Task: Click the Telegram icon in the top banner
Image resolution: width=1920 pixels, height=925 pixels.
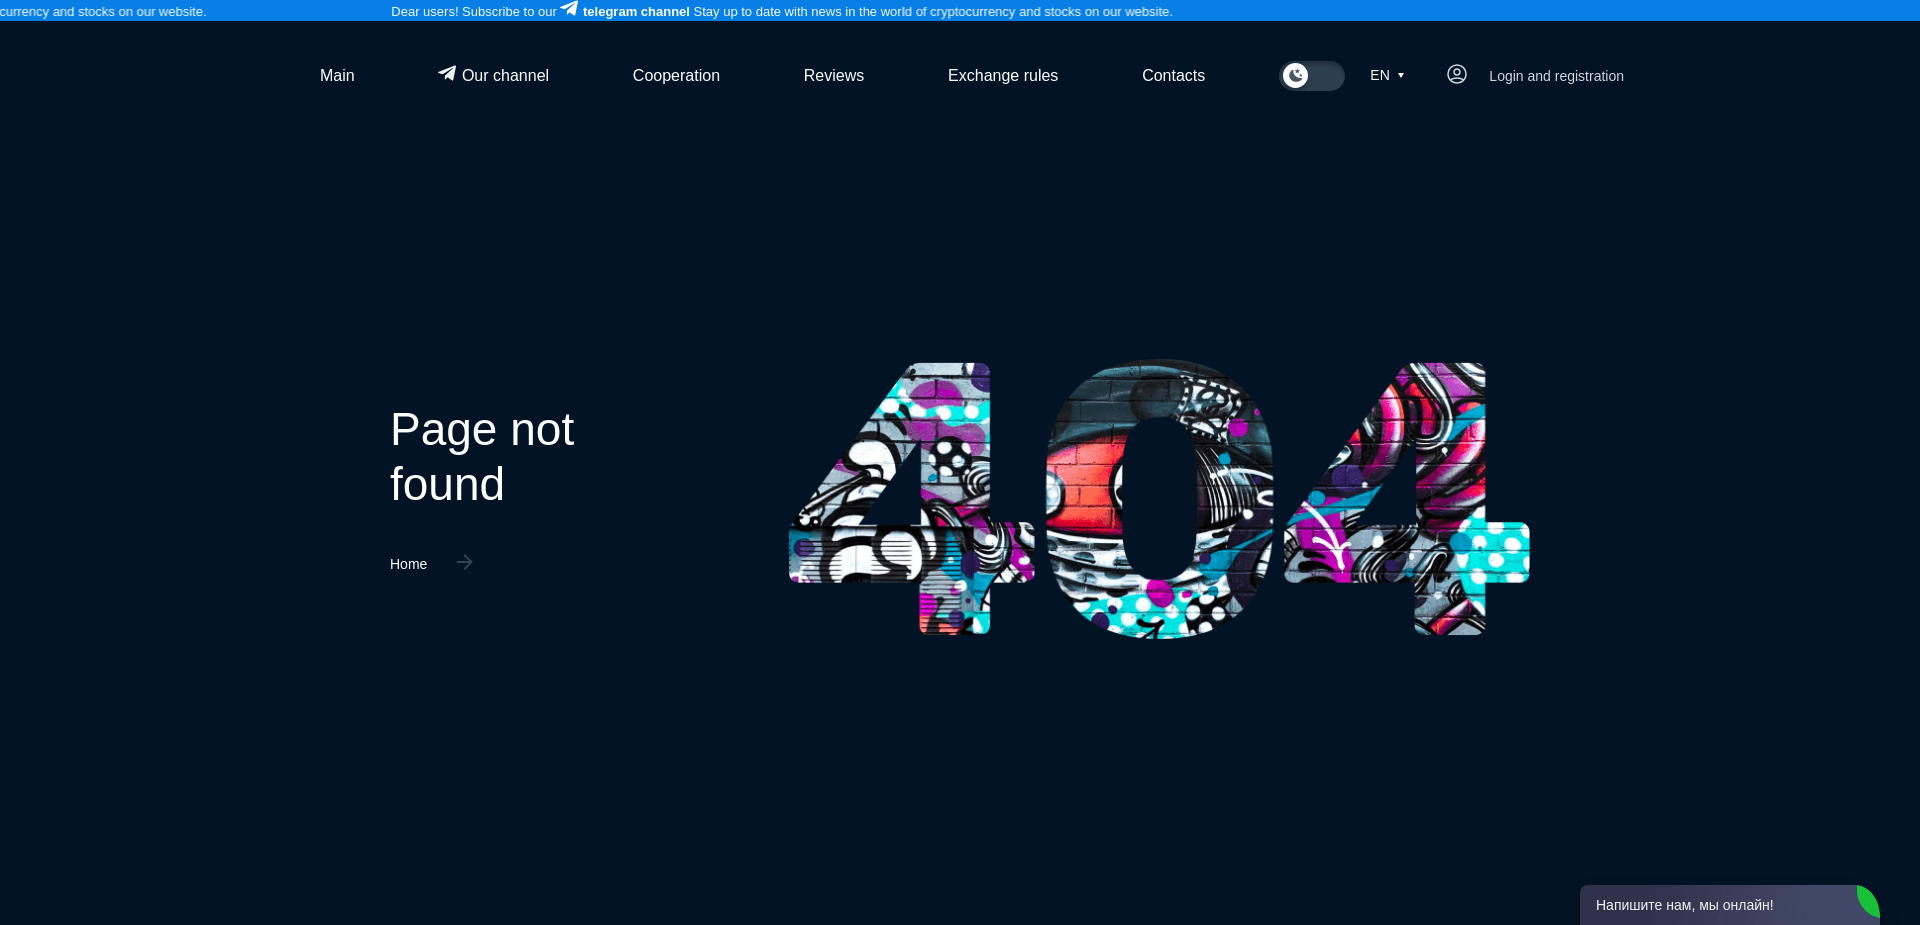Action: click(x=568, y=9)
